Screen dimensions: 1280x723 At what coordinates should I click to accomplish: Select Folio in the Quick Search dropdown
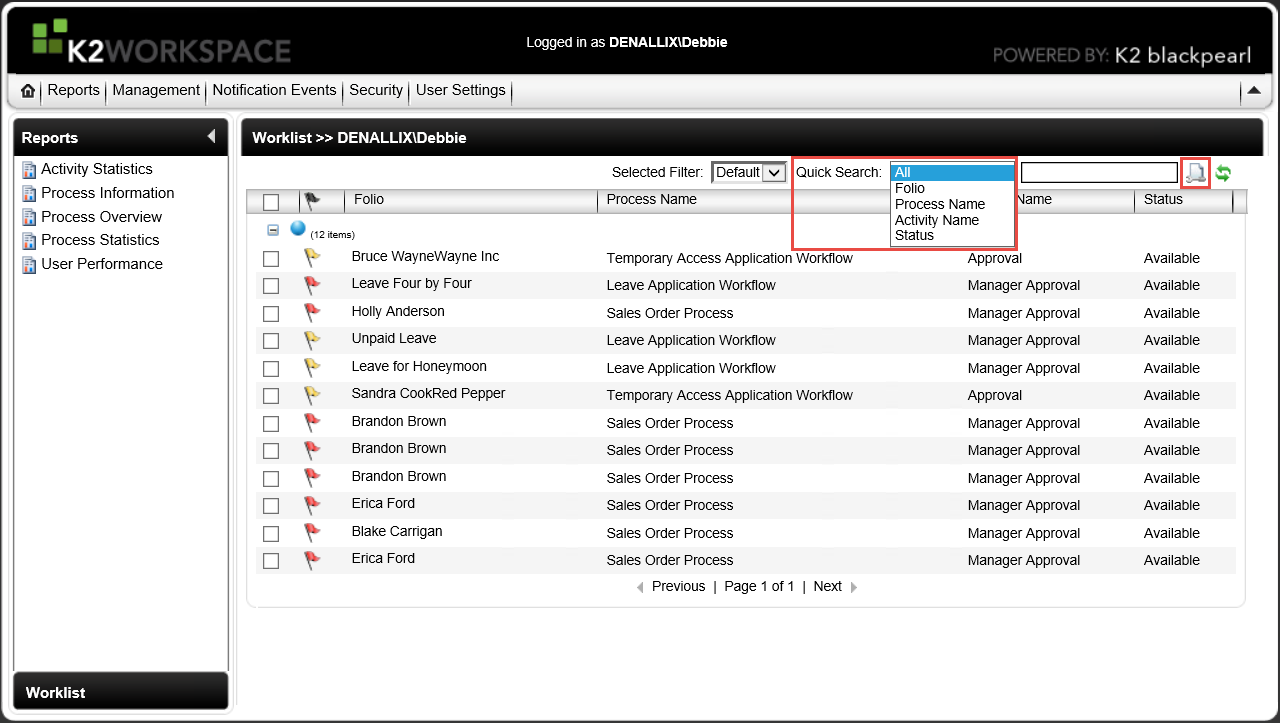(910, 188)
